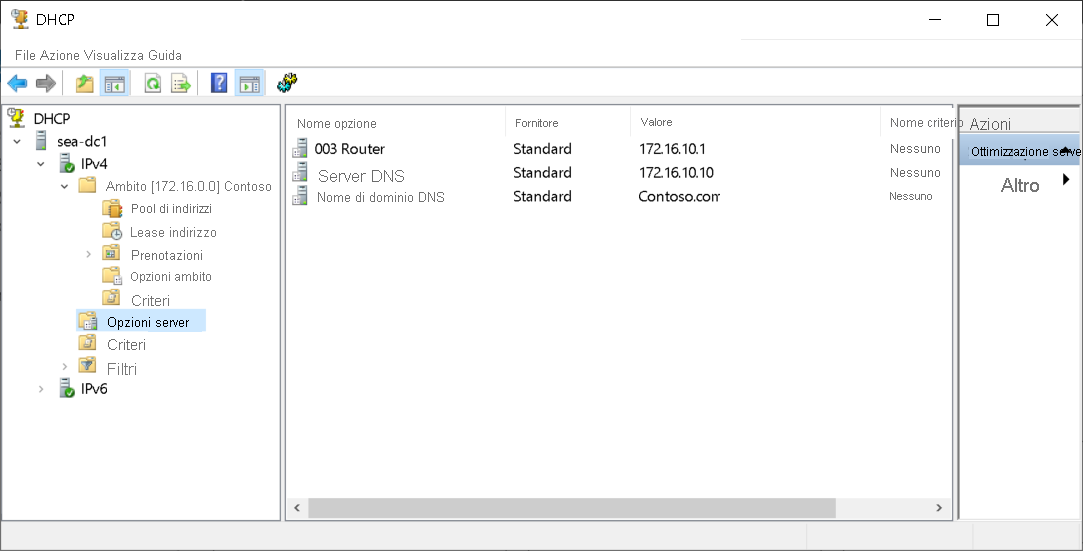This screenshot has height=551, width=1083.
Task: Click the Export List toolbar icon
Action: [x=181, y=84]
